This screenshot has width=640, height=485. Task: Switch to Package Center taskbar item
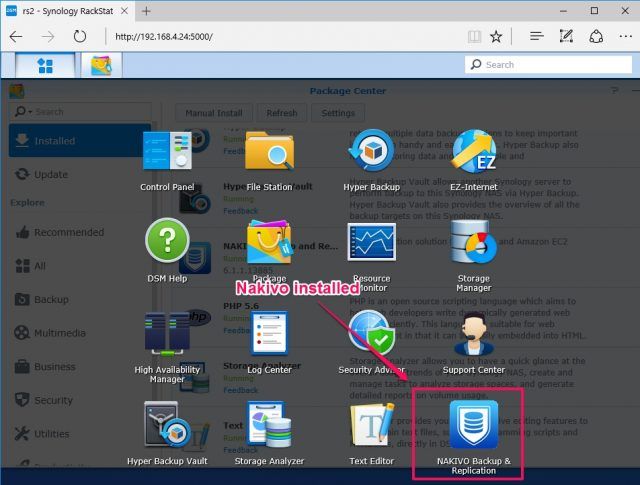[x=101, y=65]
